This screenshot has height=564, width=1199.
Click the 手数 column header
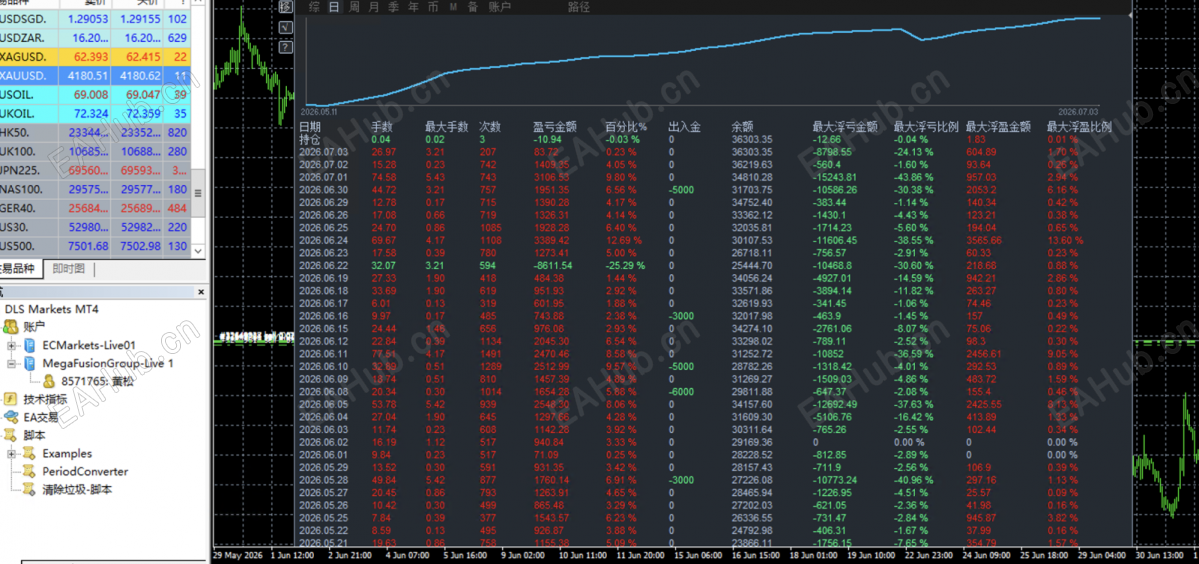pos(382,127)
